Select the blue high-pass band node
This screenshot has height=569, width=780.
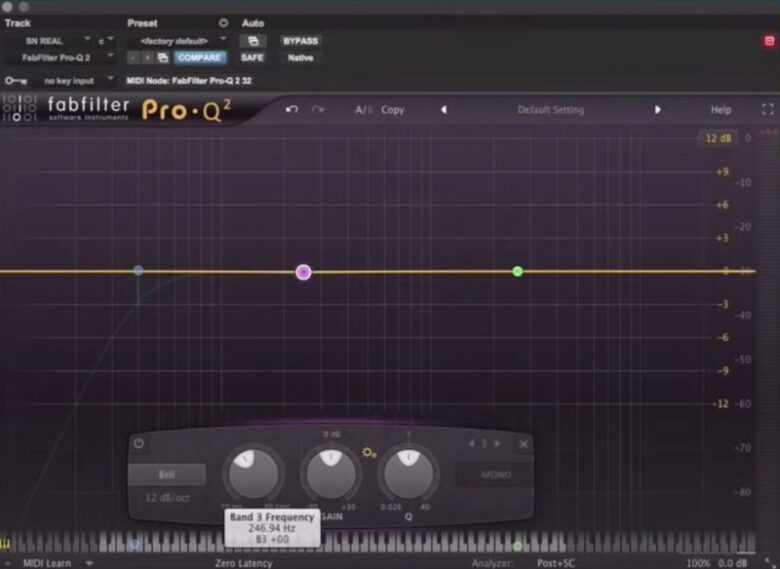(x=138, y=270)
